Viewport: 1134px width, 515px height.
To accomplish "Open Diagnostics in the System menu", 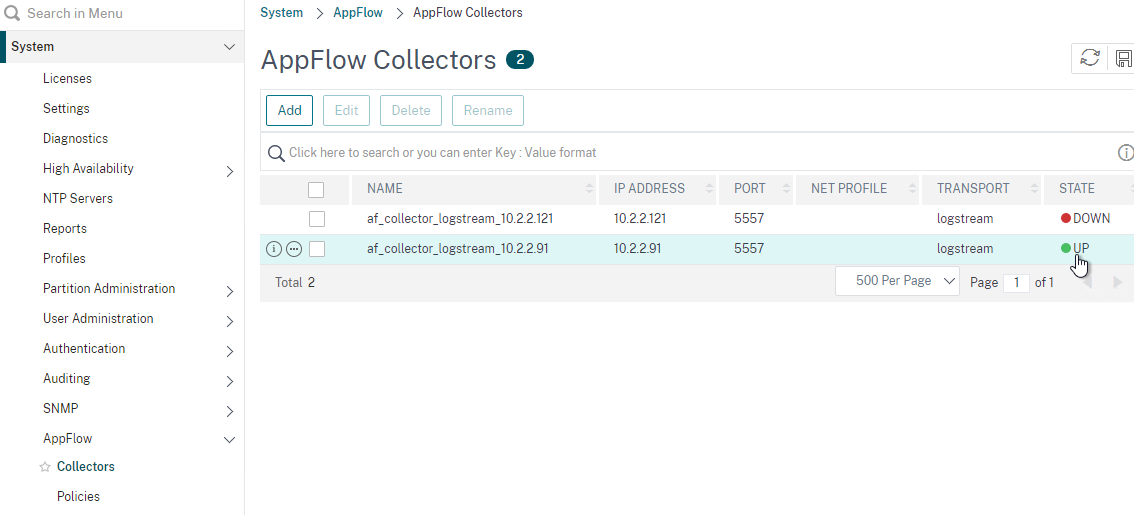I will click(x=75, y=138).
